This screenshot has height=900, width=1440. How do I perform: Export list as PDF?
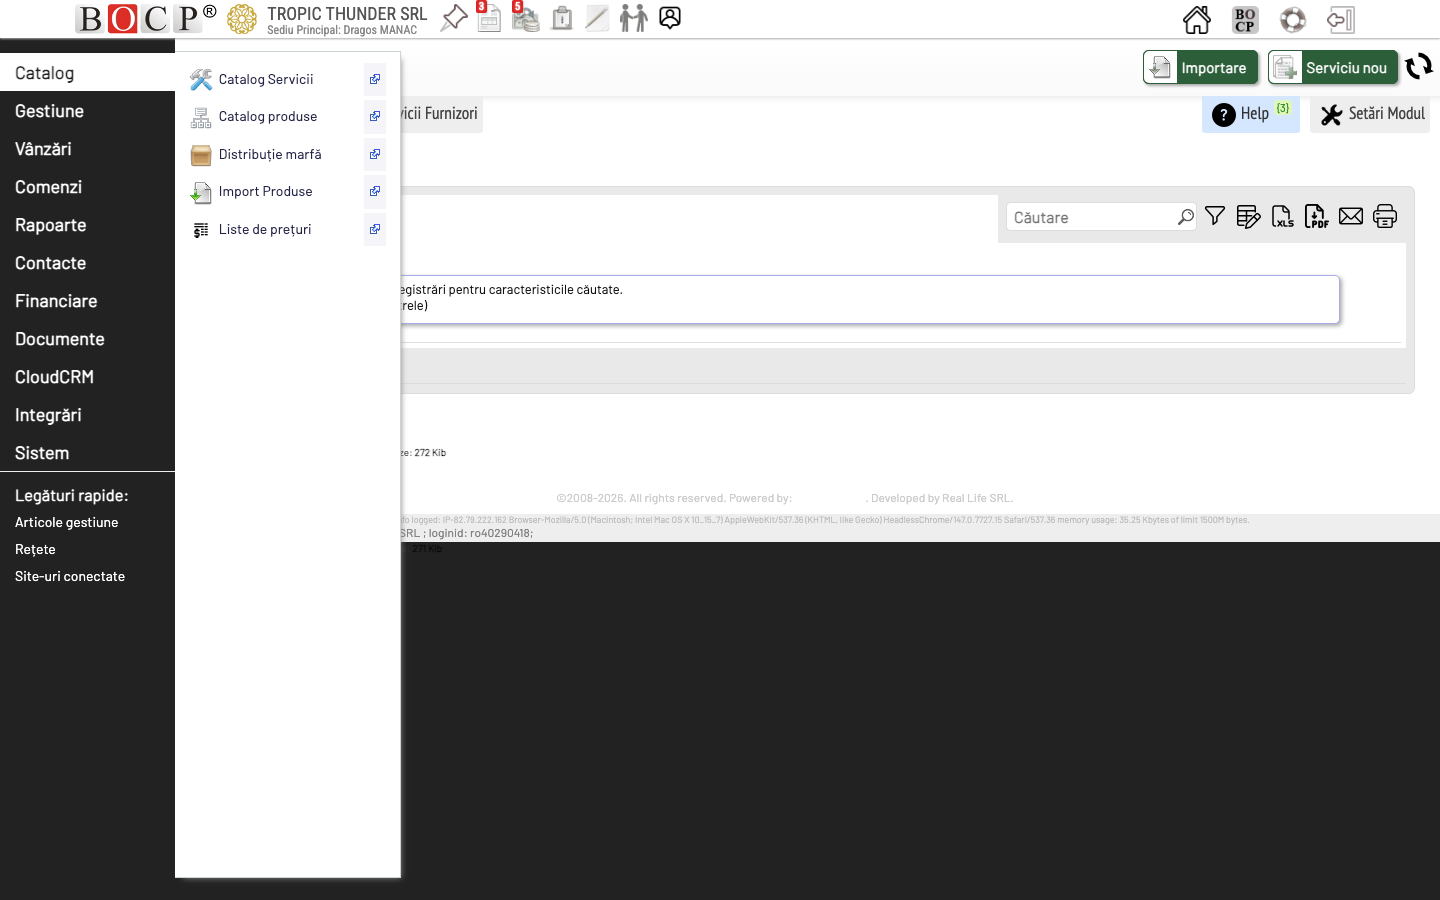tap(1316, 216)
